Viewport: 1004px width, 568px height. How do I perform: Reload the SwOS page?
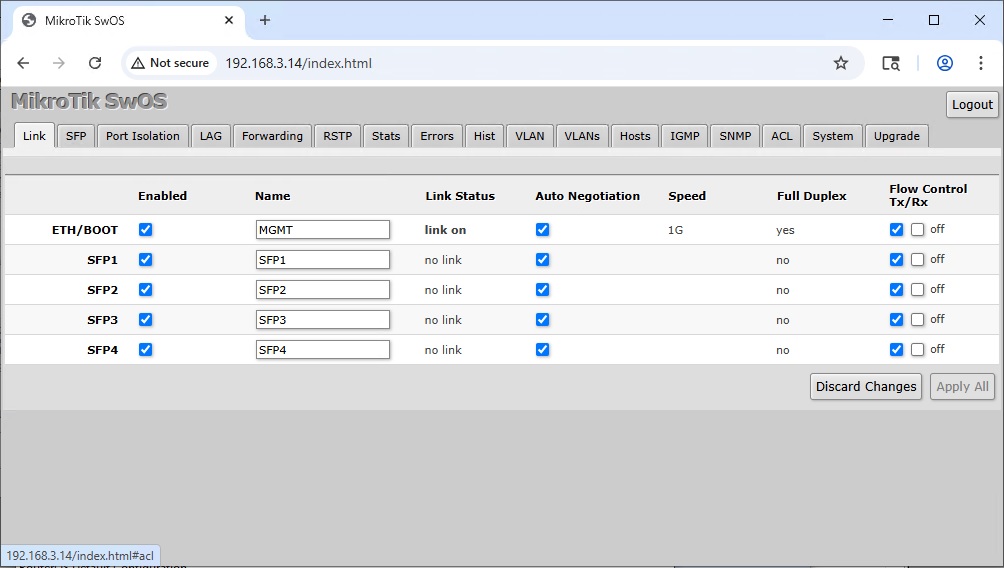95,63
